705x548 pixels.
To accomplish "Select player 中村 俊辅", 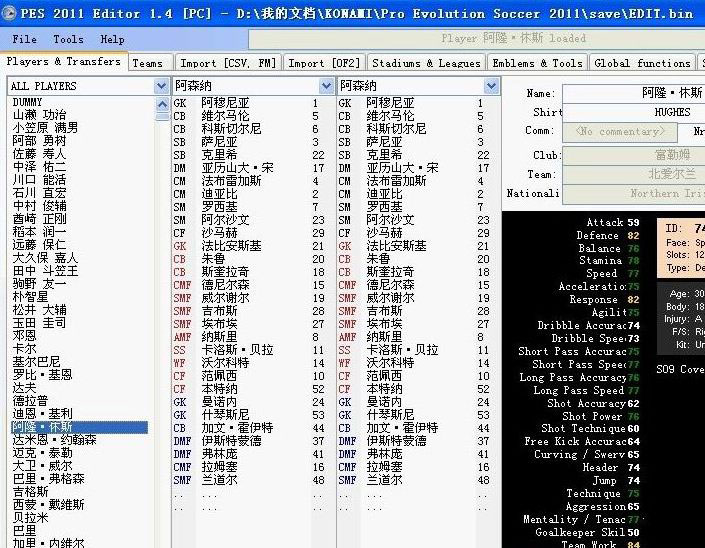I will coord(39,206).
